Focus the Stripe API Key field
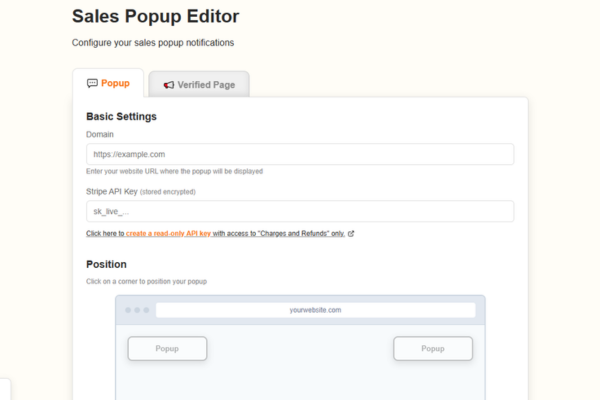 point(300,211)
